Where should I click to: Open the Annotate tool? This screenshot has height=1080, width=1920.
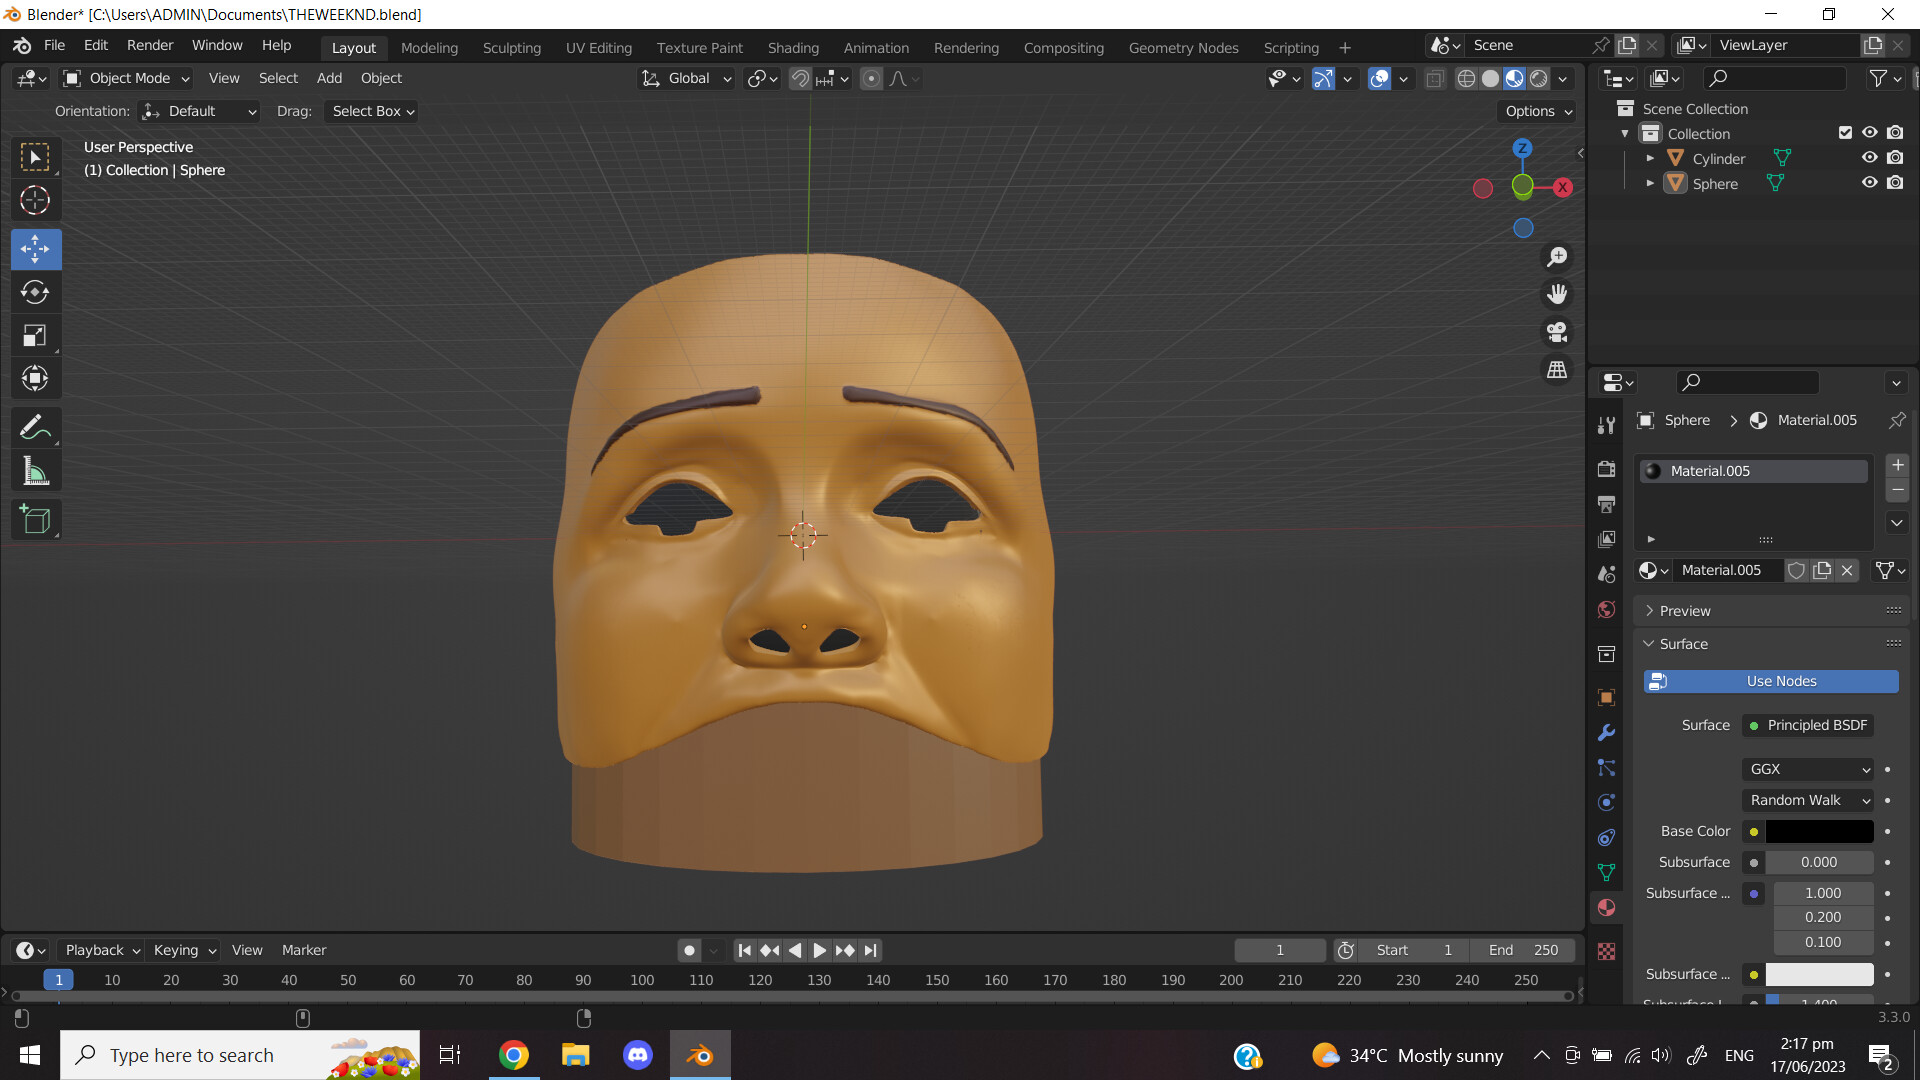[x=35, y=427]
